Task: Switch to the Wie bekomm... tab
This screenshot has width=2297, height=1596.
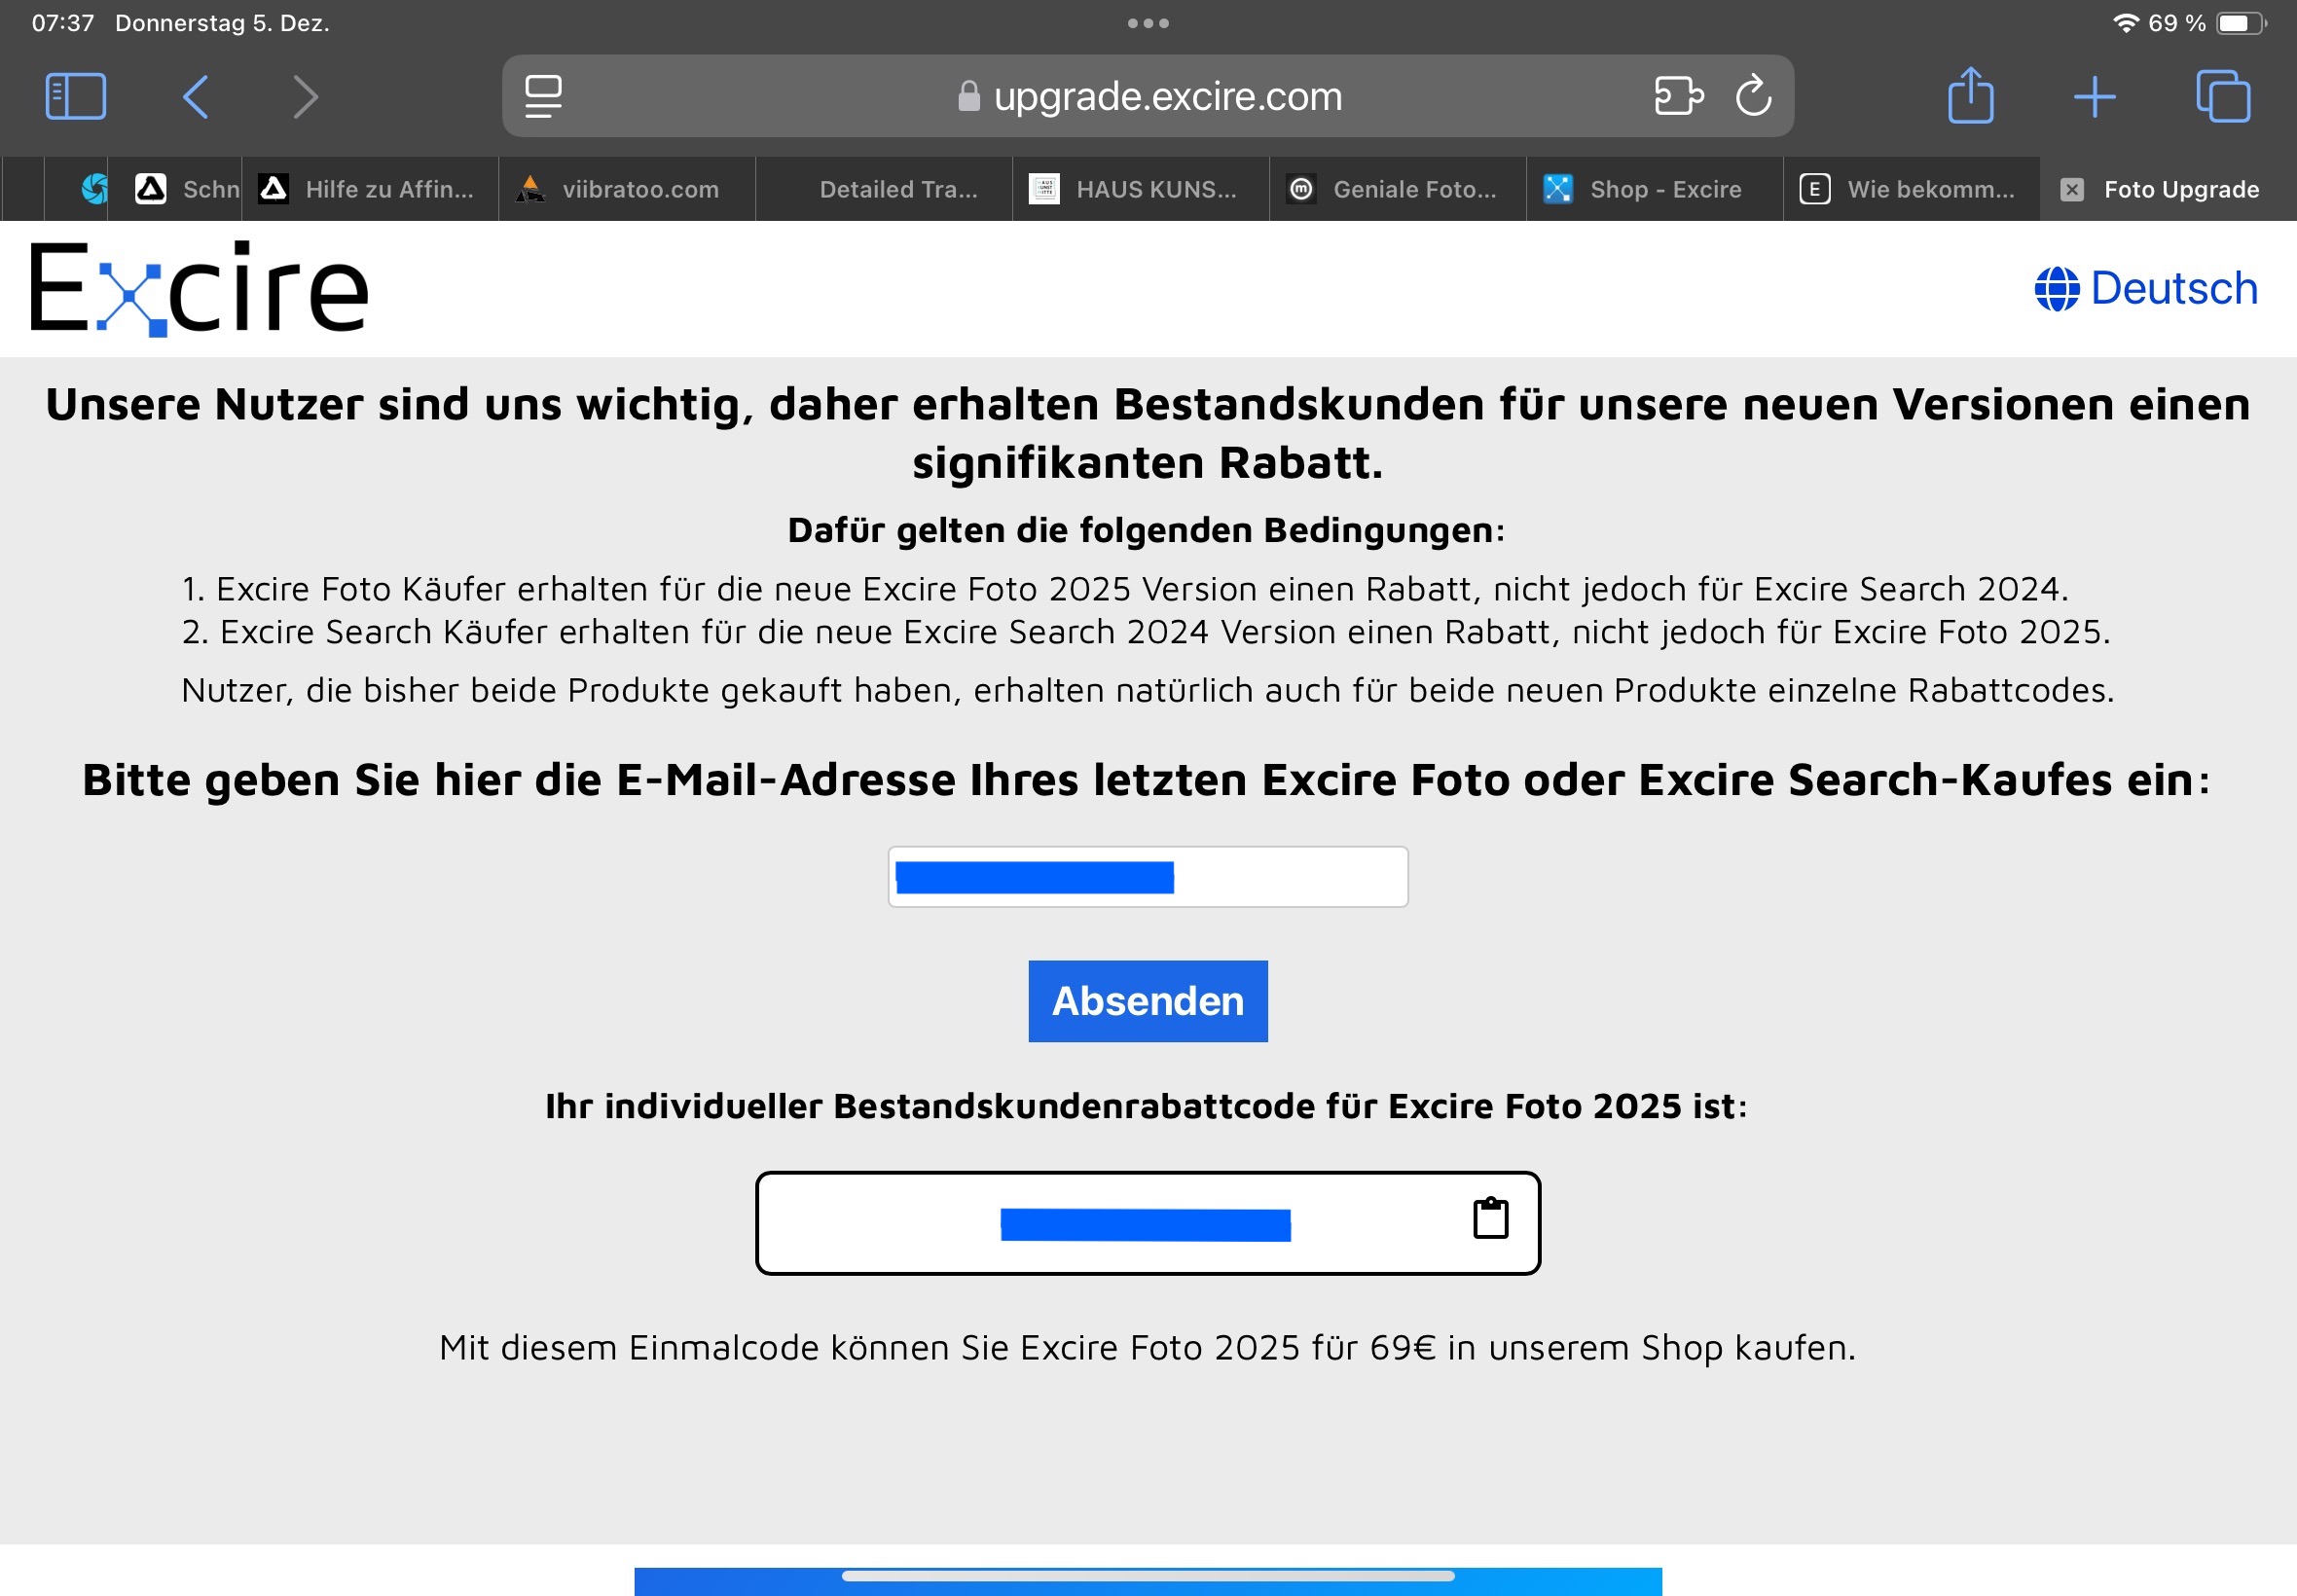Action: click(x=1912, y=189)
